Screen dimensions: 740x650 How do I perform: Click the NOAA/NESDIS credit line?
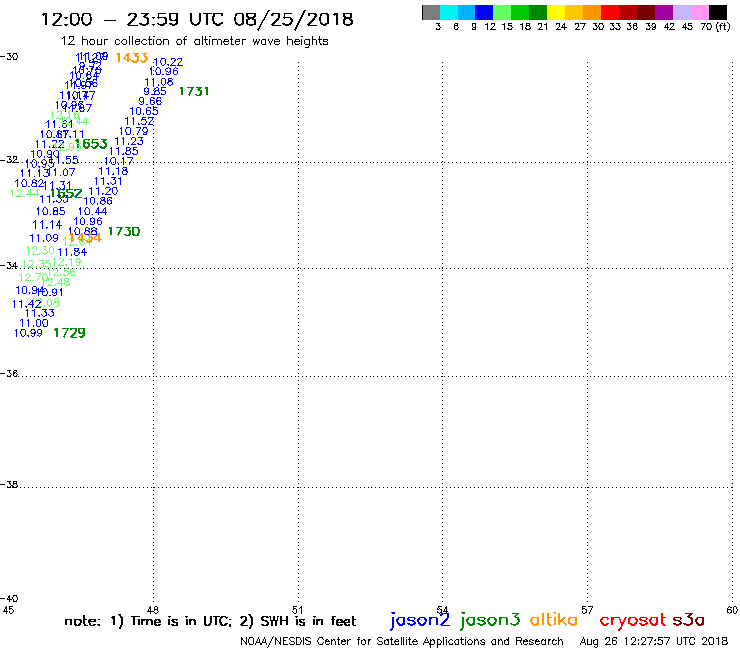(x=402, y=642)
